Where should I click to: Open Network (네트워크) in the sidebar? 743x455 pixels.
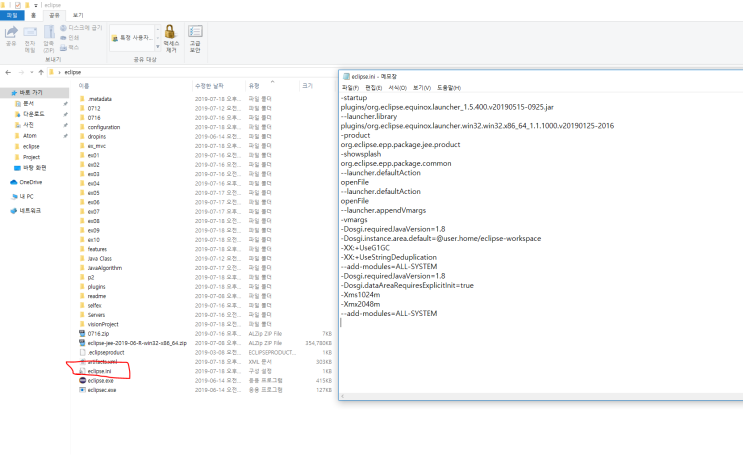coord(30,210)
